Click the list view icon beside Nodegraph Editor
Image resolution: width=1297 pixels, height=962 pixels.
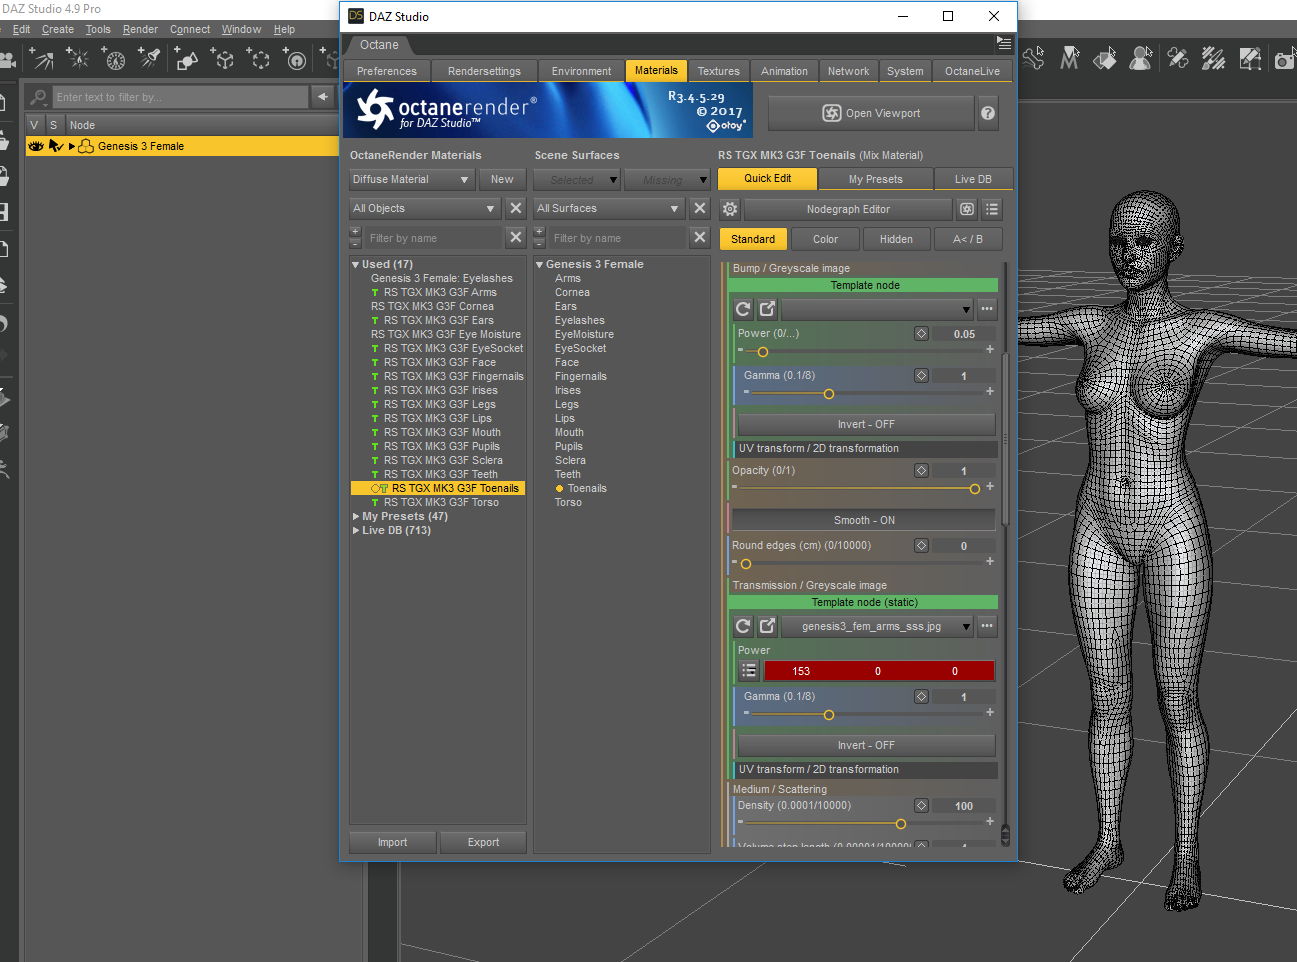coord(992,209)
